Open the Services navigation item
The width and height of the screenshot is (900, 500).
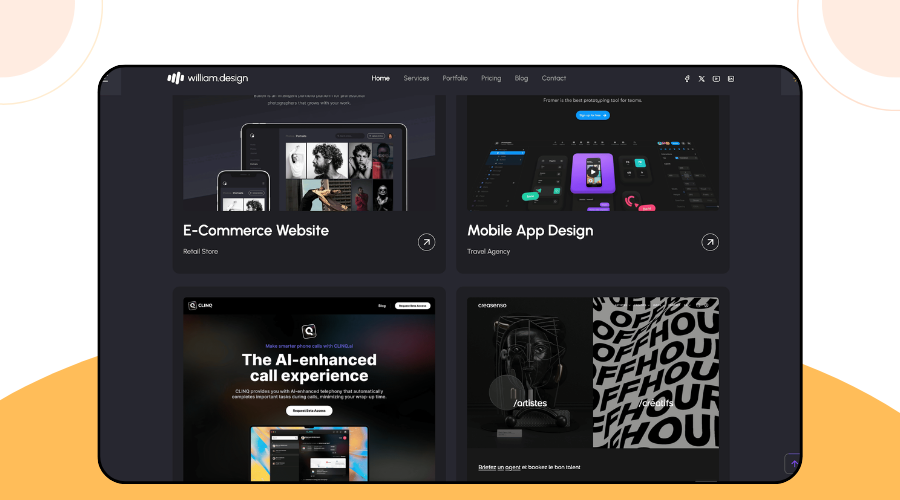416,78
